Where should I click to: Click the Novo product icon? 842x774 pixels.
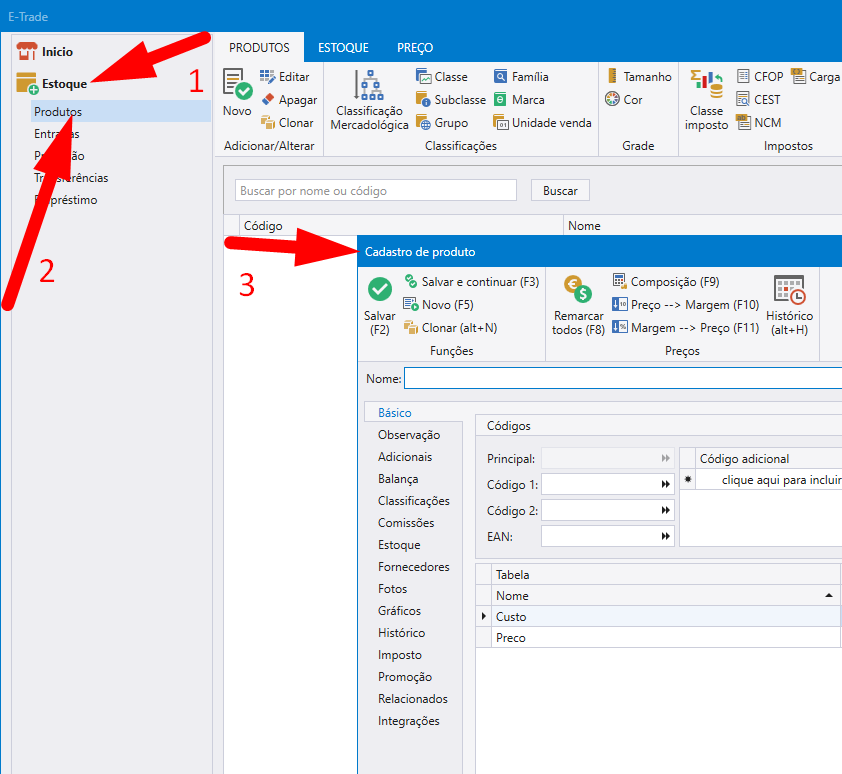(237, 84)
